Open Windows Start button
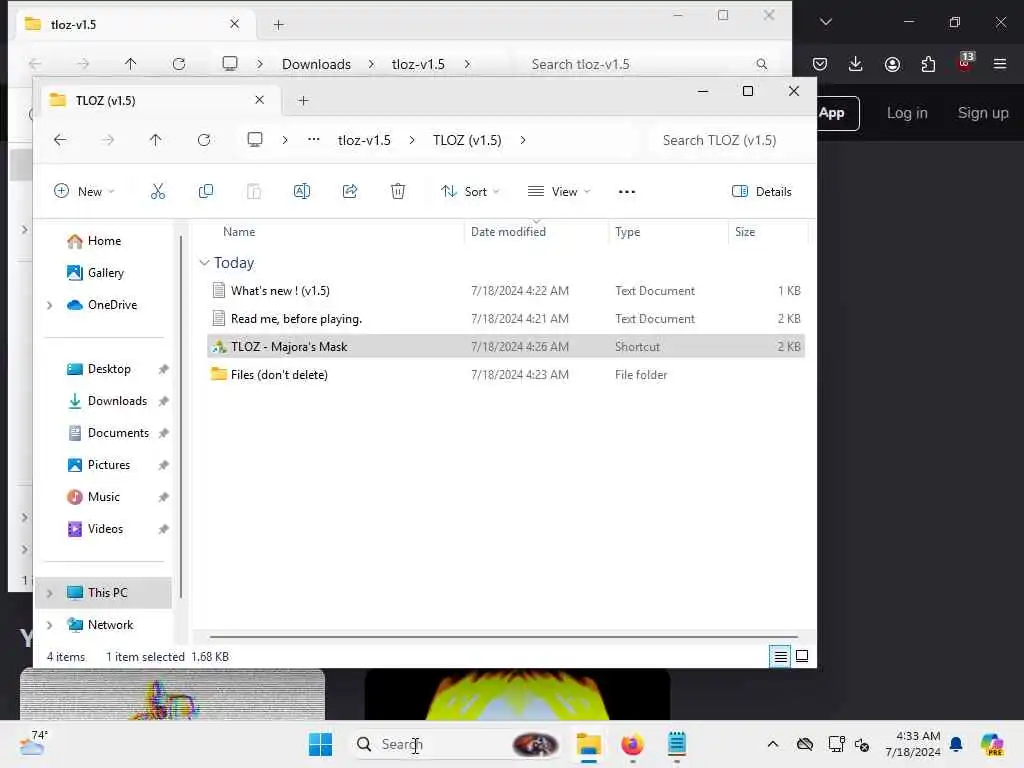Viewport: 1024px width, 768px height. 320,744
